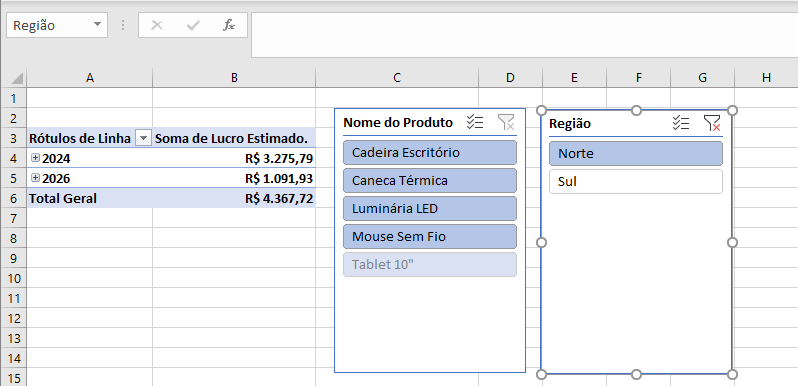Click the R$ 4.367,72 total cell
The width and height of the screenshot is (798, 386).
pyautogui.click(x=234, y=198)
